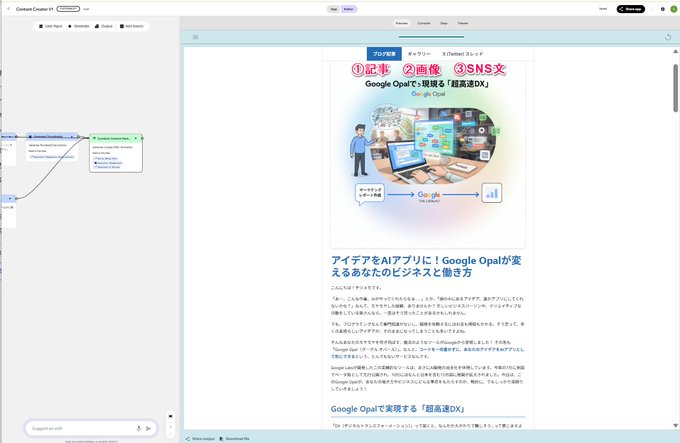Screen dimensions: 680x443
Task: Click Share output at the bottom
Action: pyautogui.click(x=200, y=439)
